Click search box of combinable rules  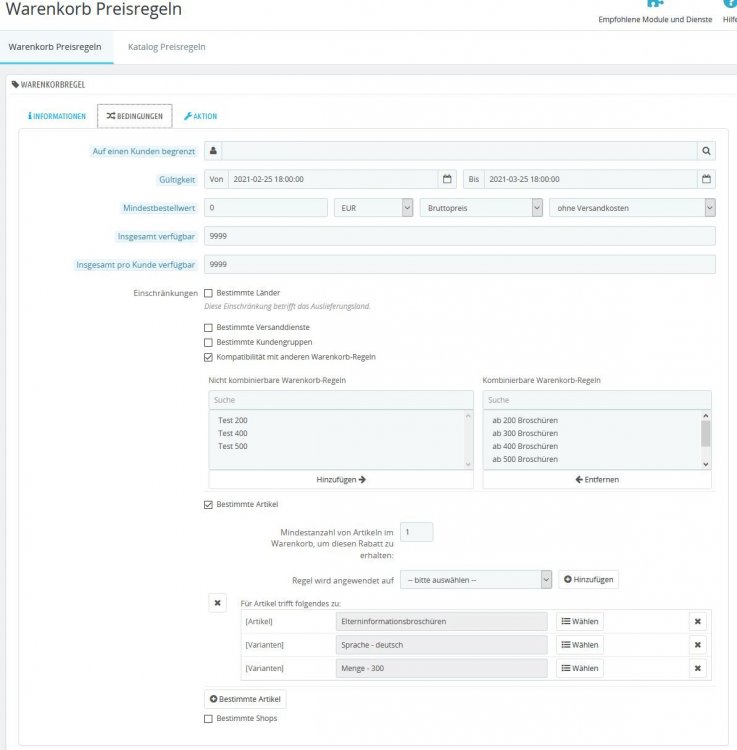click(597, 400)
